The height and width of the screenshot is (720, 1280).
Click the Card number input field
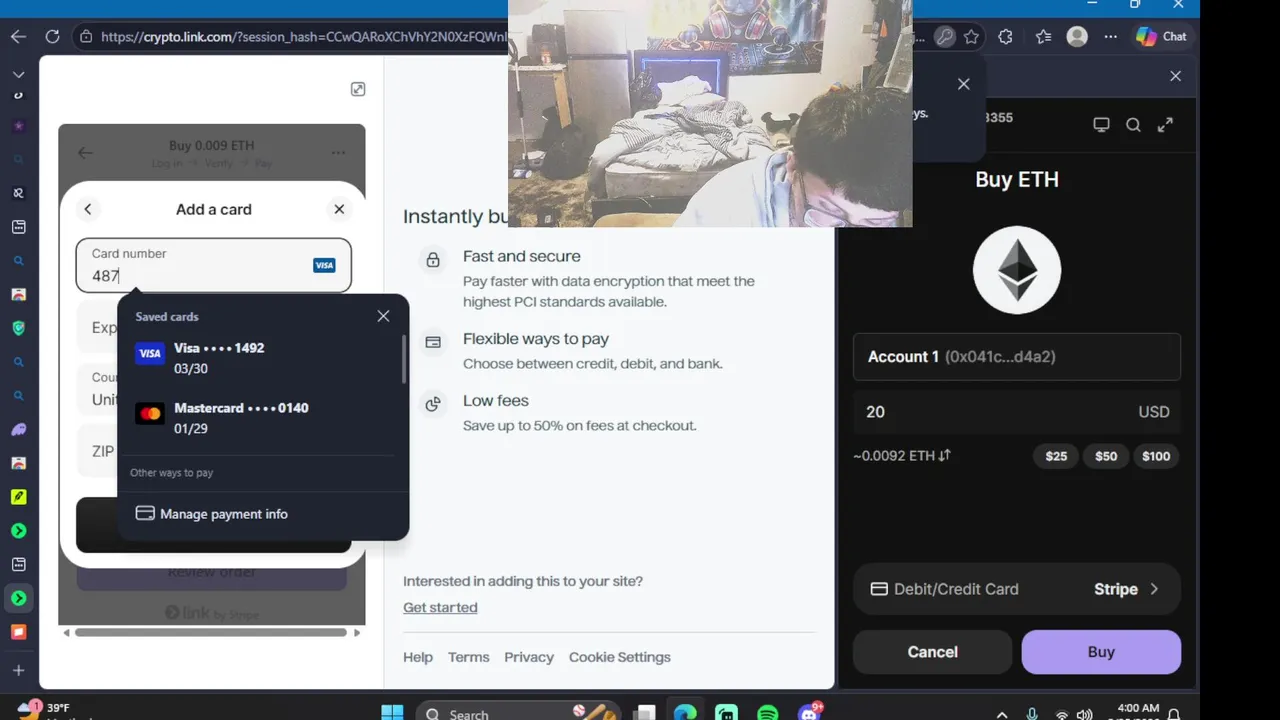pyautogui.click(x=214, y=265)
